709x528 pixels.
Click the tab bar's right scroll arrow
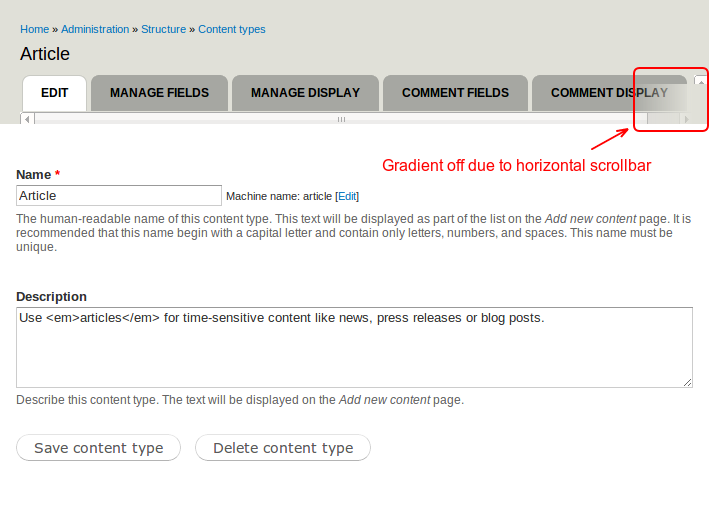coord(685,119)
